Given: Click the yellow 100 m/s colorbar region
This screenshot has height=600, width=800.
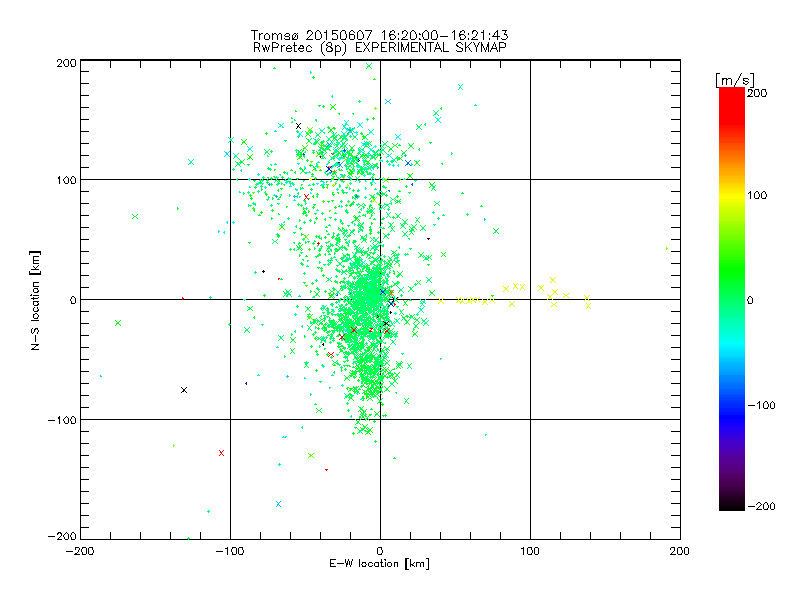Looking at the screenshot, I should 732,195.
